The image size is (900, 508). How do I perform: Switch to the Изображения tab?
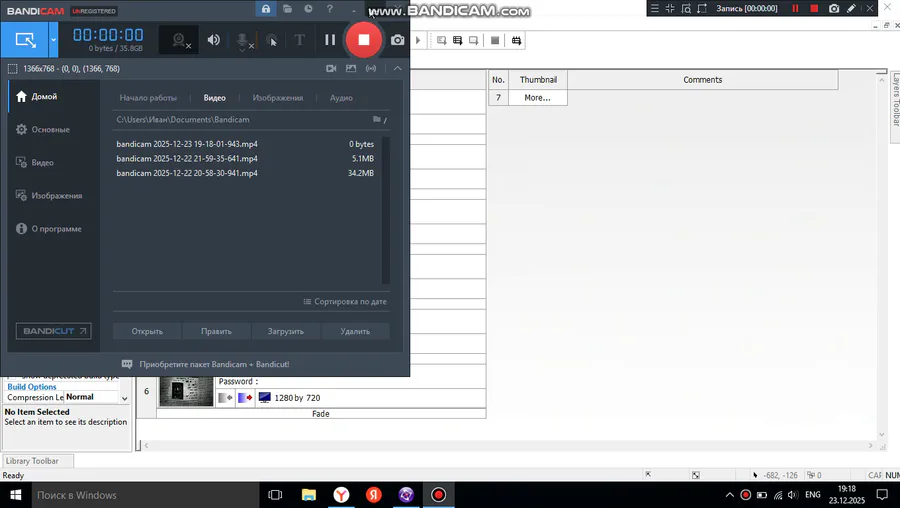coord(278,98)
